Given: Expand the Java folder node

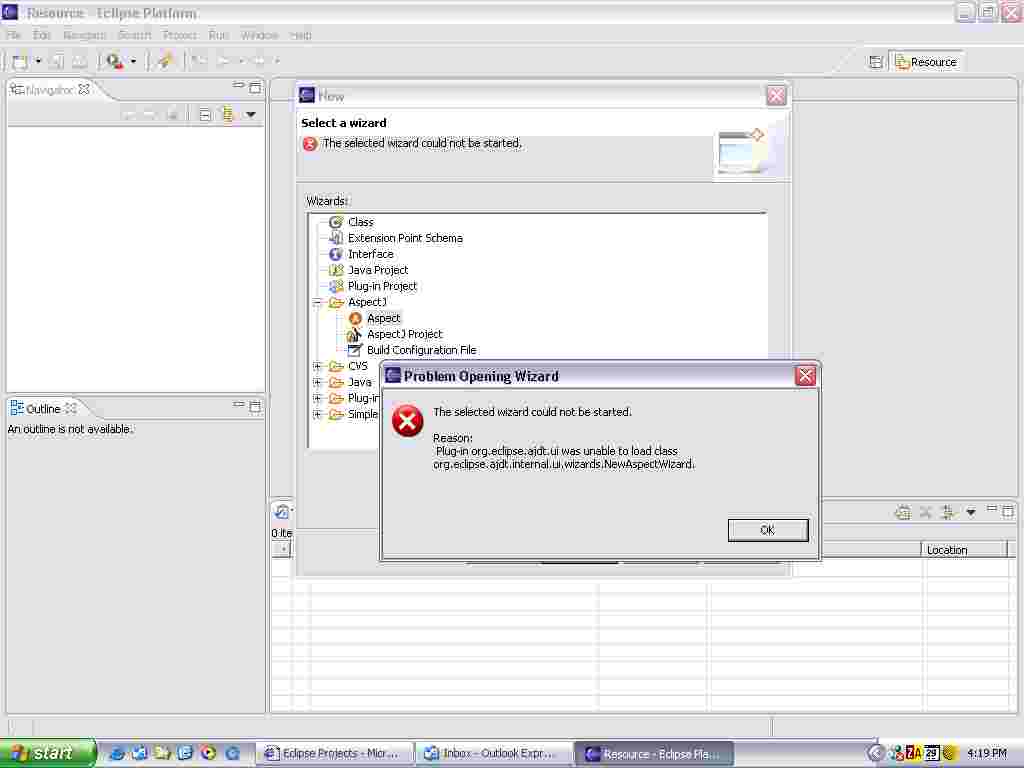Looking at the screenshot, I should tap(317, 382).
